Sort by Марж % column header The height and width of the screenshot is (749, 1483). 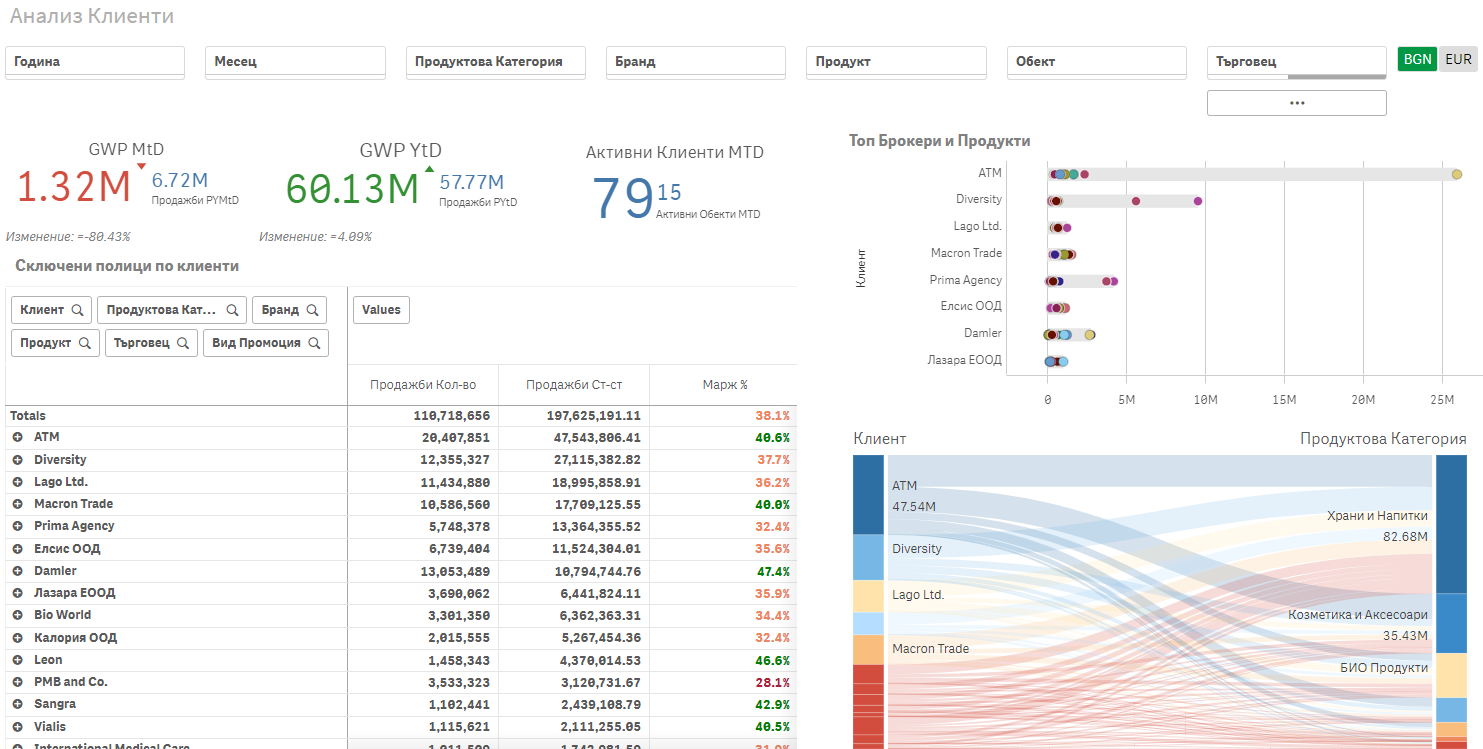tap(725, 385)
